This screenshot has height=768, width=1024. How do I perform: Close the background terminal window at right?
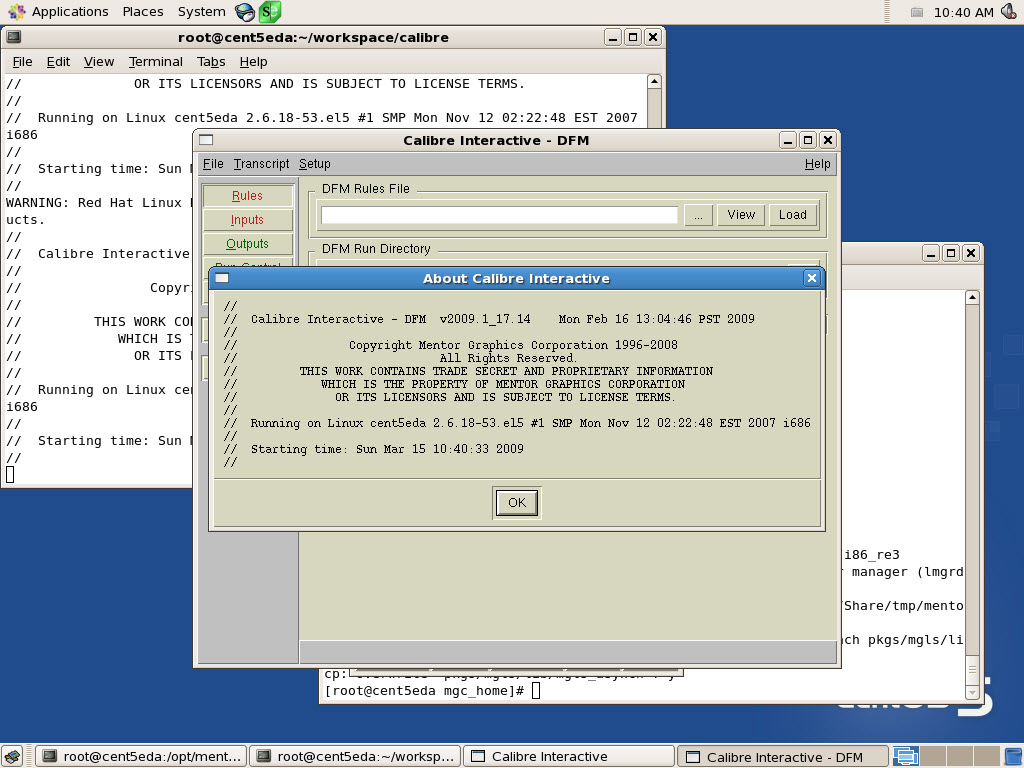(971, 253)
